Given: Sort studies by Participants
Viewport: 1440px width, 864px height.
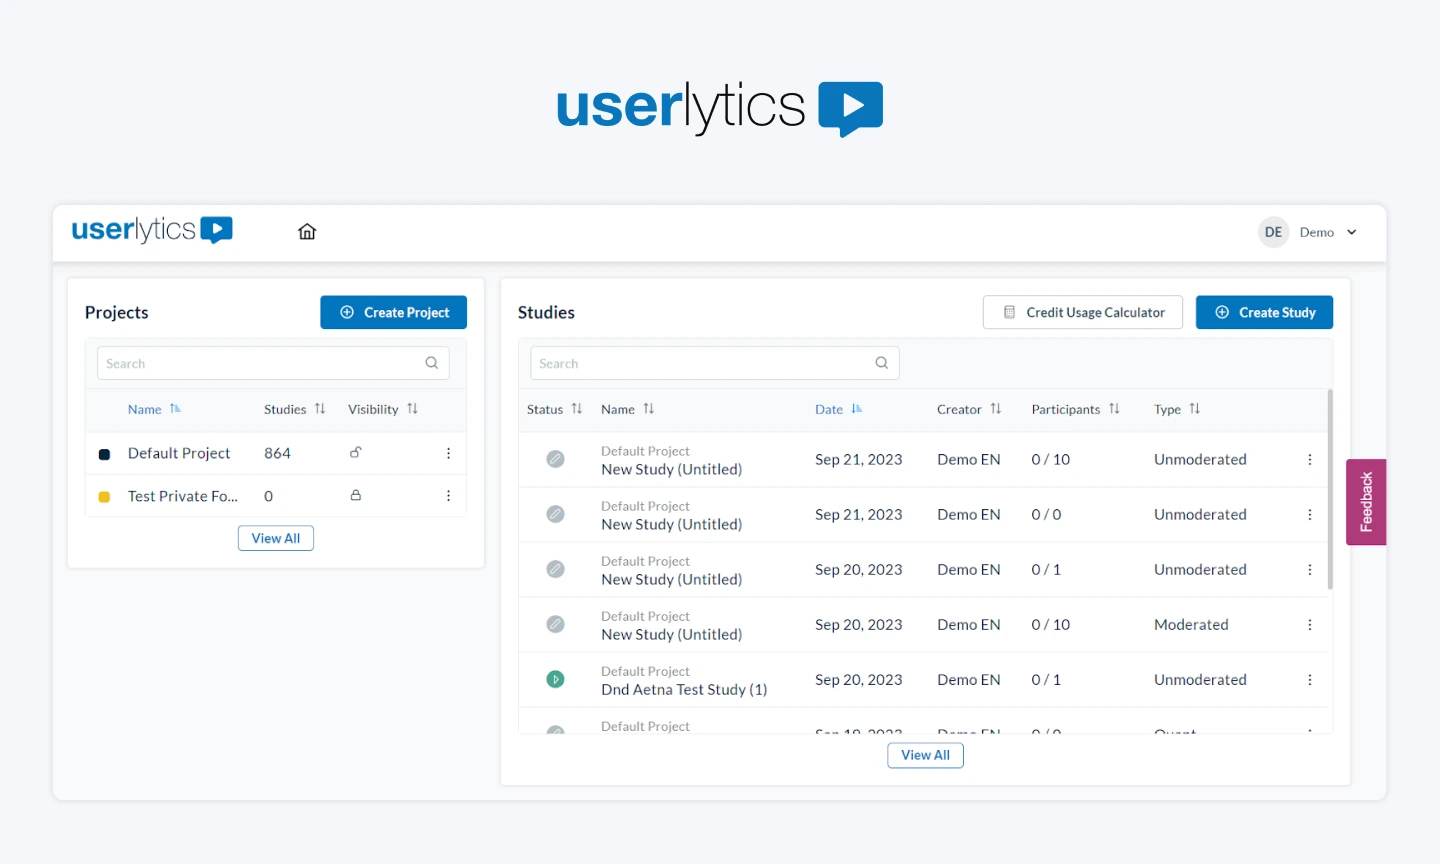Looking at the screenshot, I should (1076, 409).
